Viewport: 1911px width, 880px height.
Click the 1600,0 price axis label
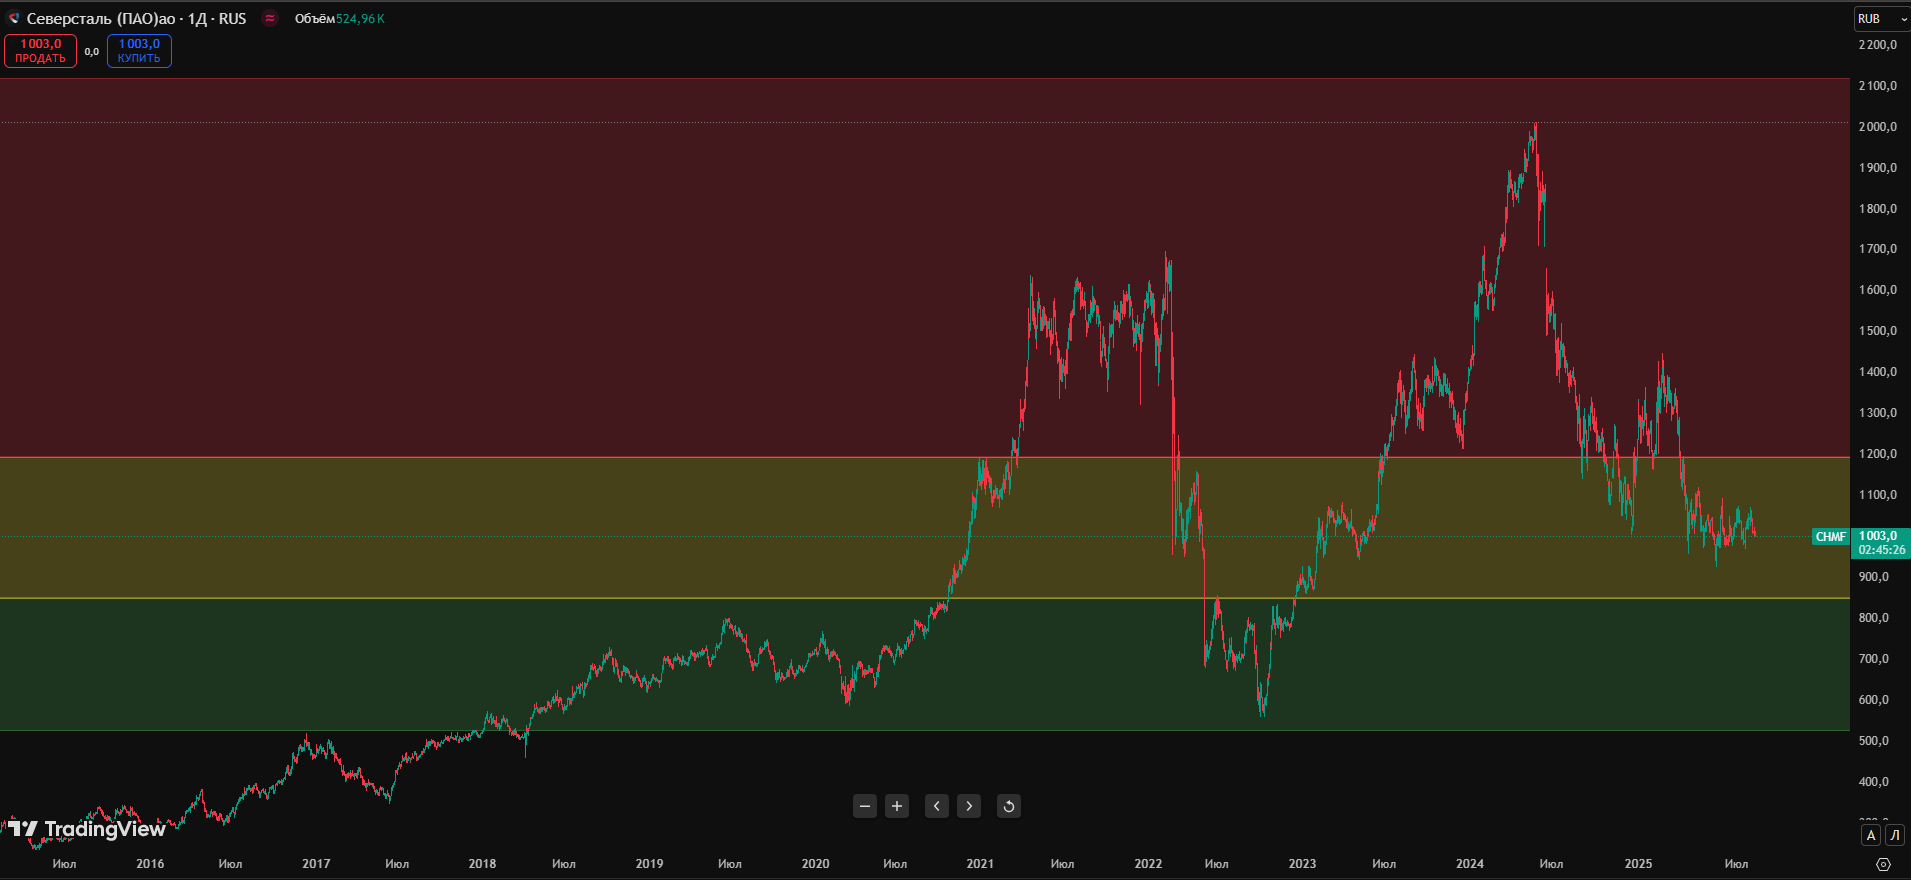coord(1877,290)
